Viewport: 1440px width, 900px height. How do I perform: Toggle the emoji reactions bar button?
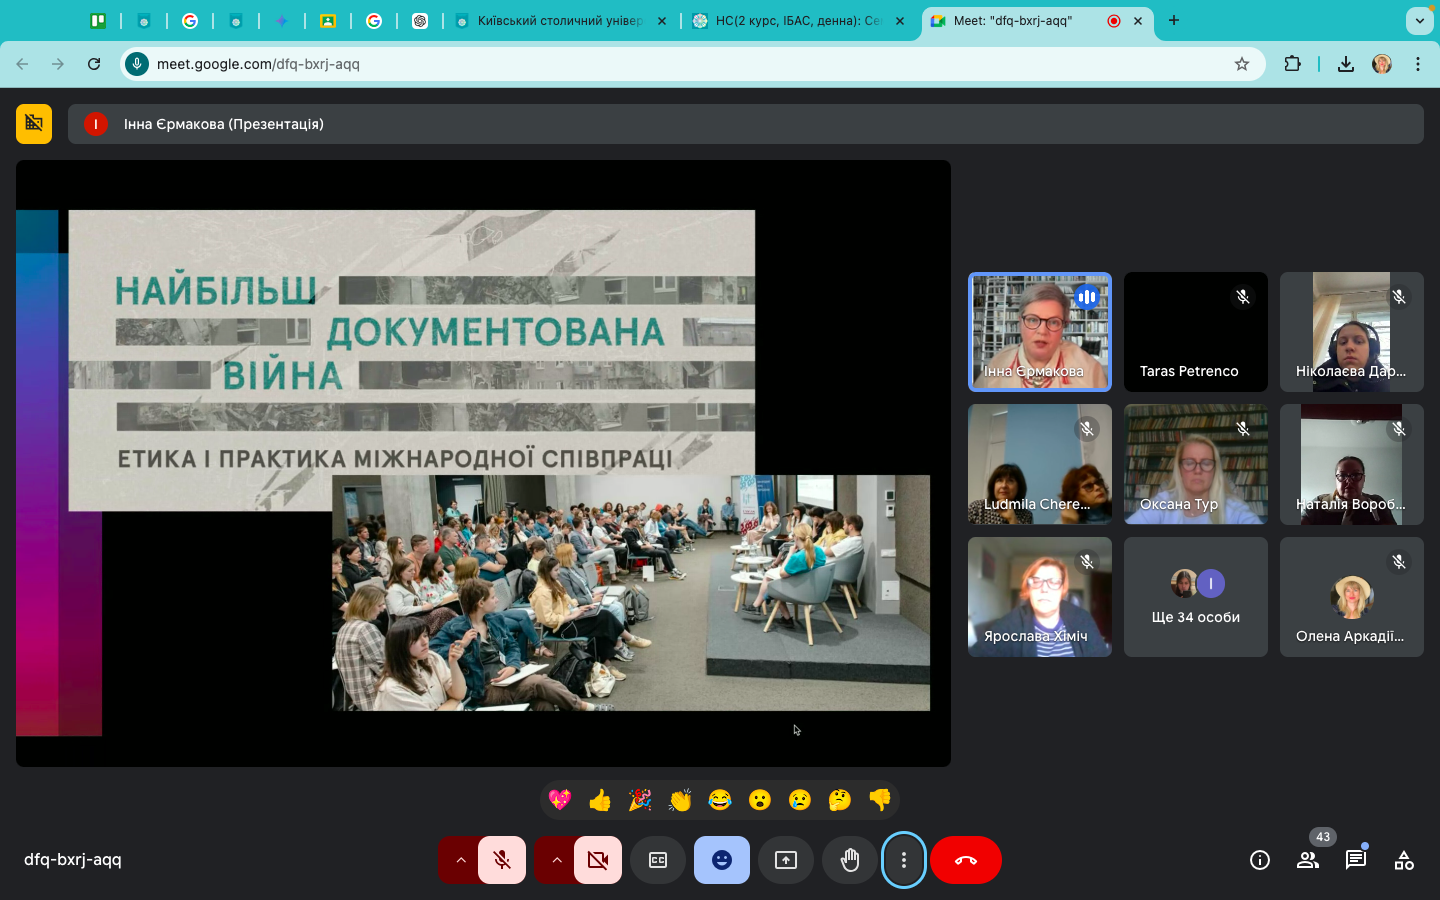722,860
